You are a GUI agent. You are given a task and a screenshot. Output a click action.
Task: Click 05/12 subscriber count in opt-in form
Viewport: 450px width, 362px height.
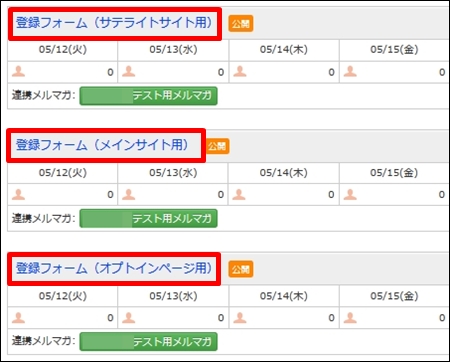110,318
